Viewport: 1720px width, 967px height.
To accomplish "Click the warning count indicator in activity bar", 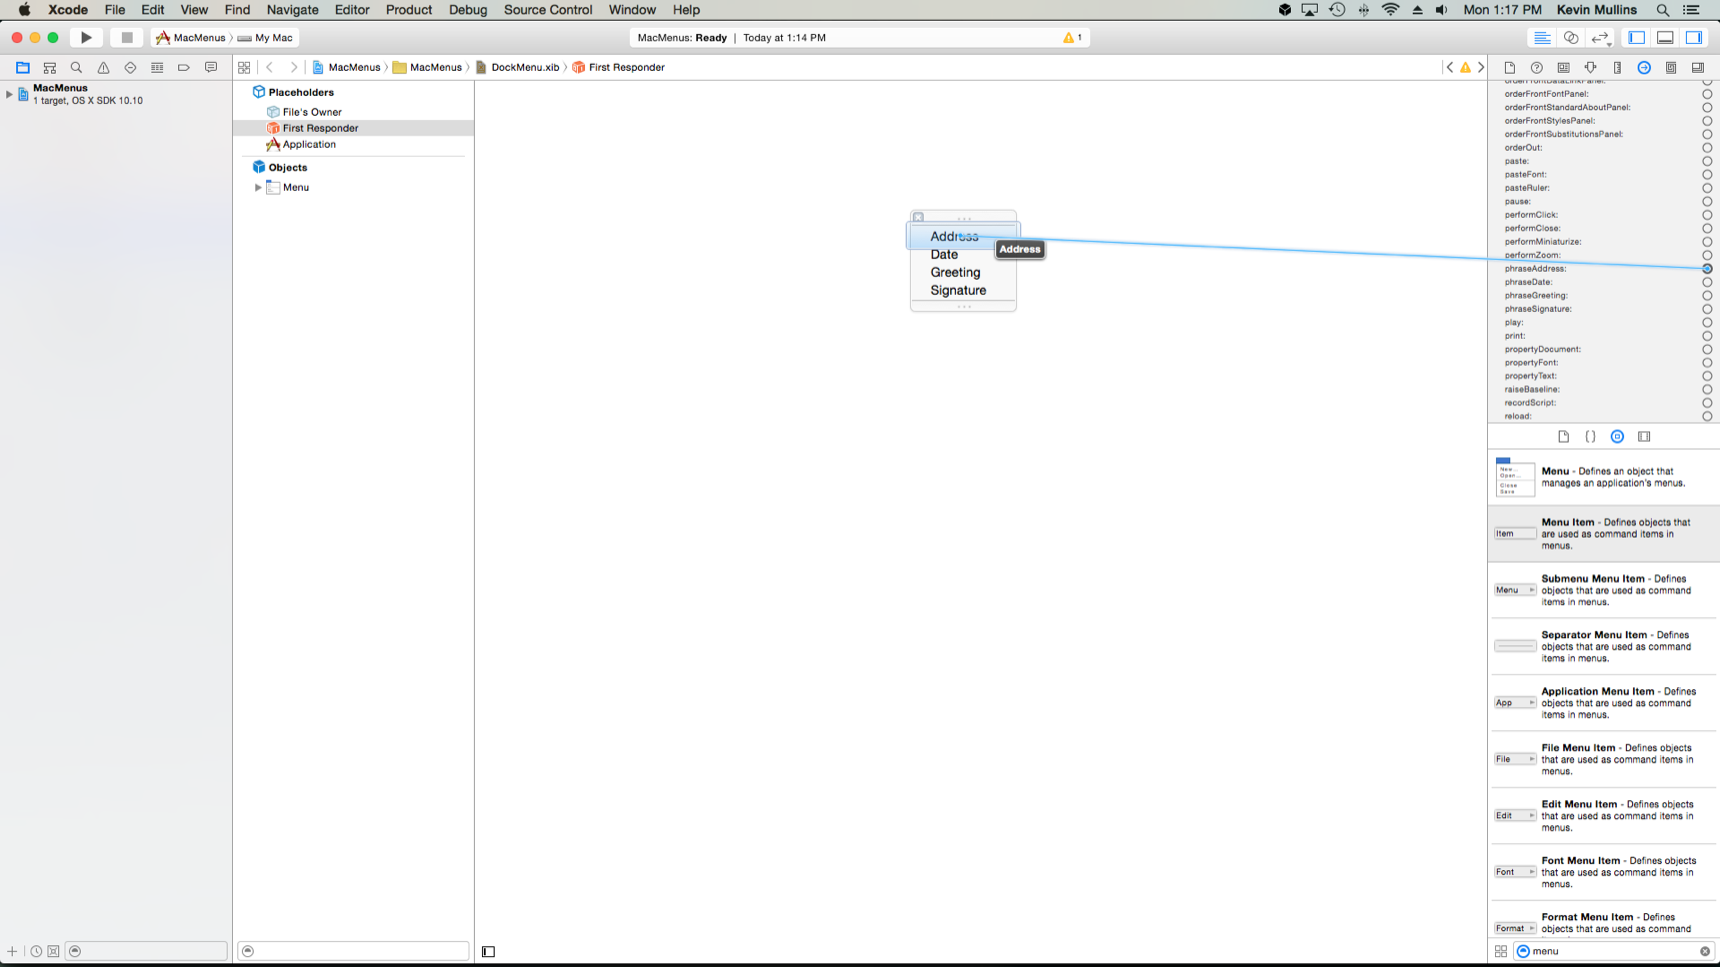I will 1073,38.
